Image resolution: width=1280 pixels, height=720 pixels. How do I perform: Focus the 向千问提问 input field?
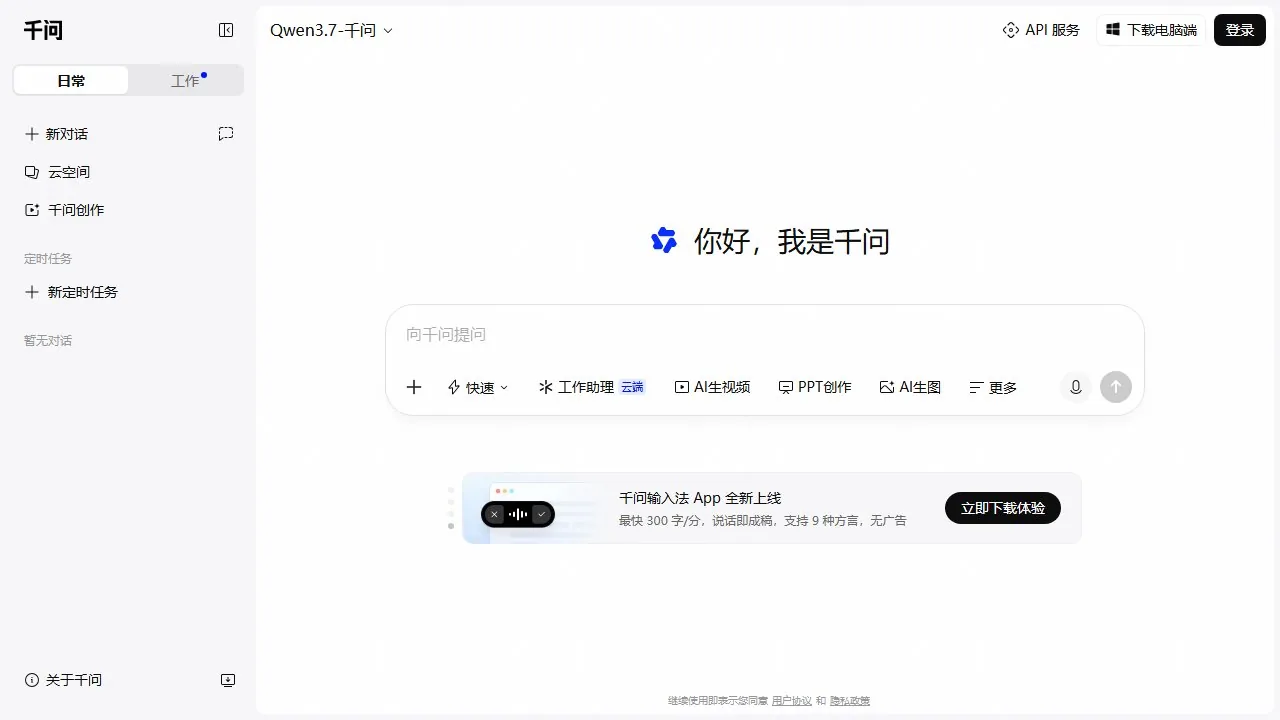coord(764,334)
